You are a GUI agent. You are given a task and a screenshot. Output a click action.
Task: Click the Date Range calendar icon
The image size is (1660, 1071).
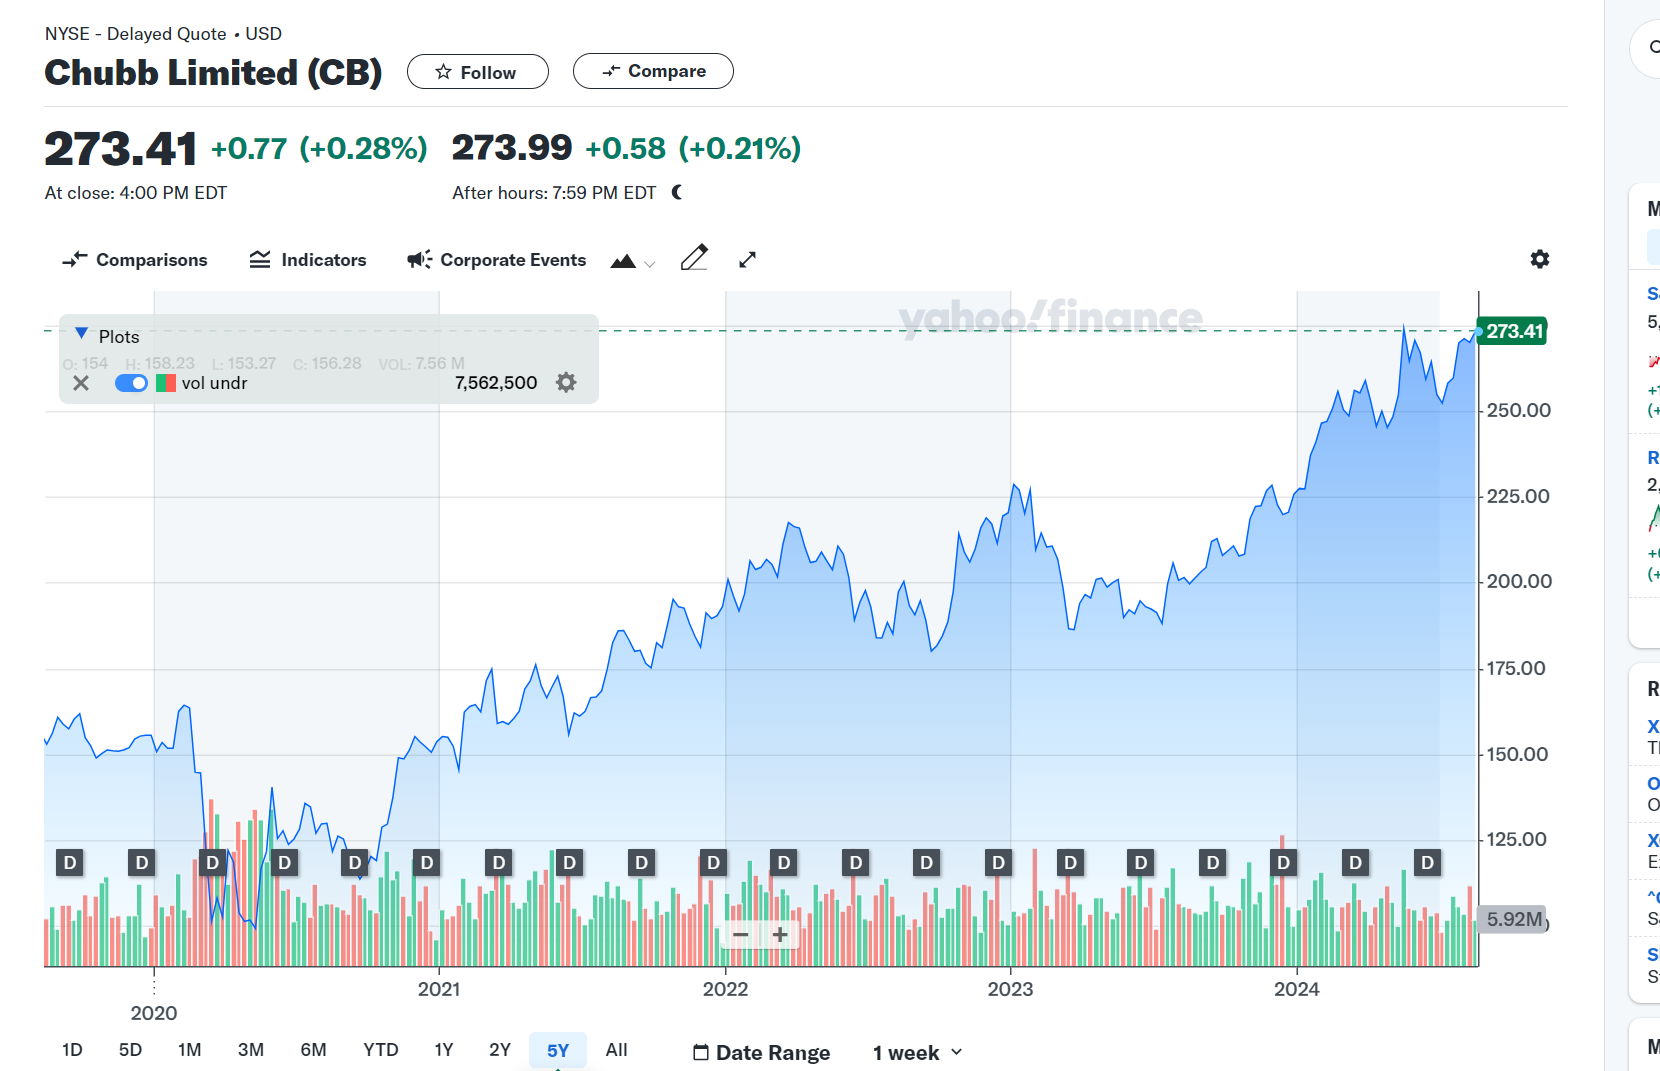tap(701, 1053)
